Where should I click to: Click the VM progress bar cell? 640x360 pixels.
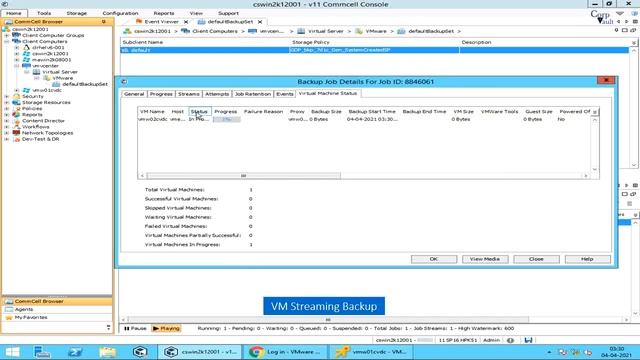[x=227, y=119]
